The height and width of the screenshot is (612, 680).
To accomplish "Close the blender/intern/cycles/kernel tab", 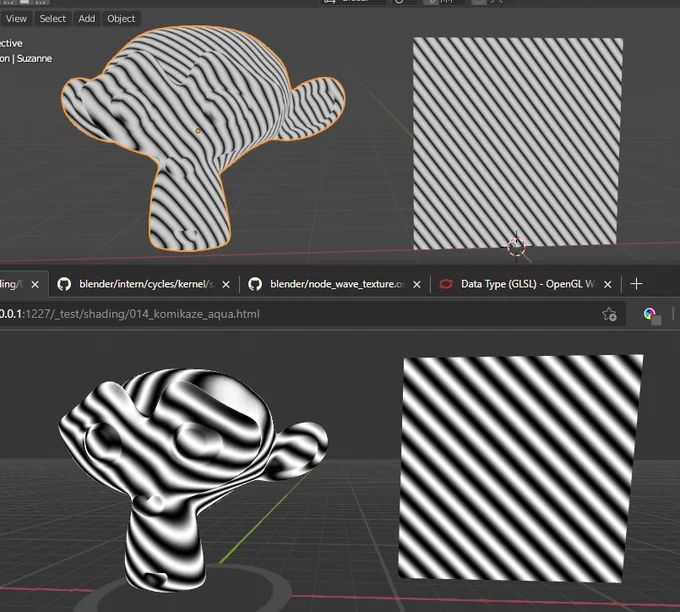I will (x=226, y=285).
